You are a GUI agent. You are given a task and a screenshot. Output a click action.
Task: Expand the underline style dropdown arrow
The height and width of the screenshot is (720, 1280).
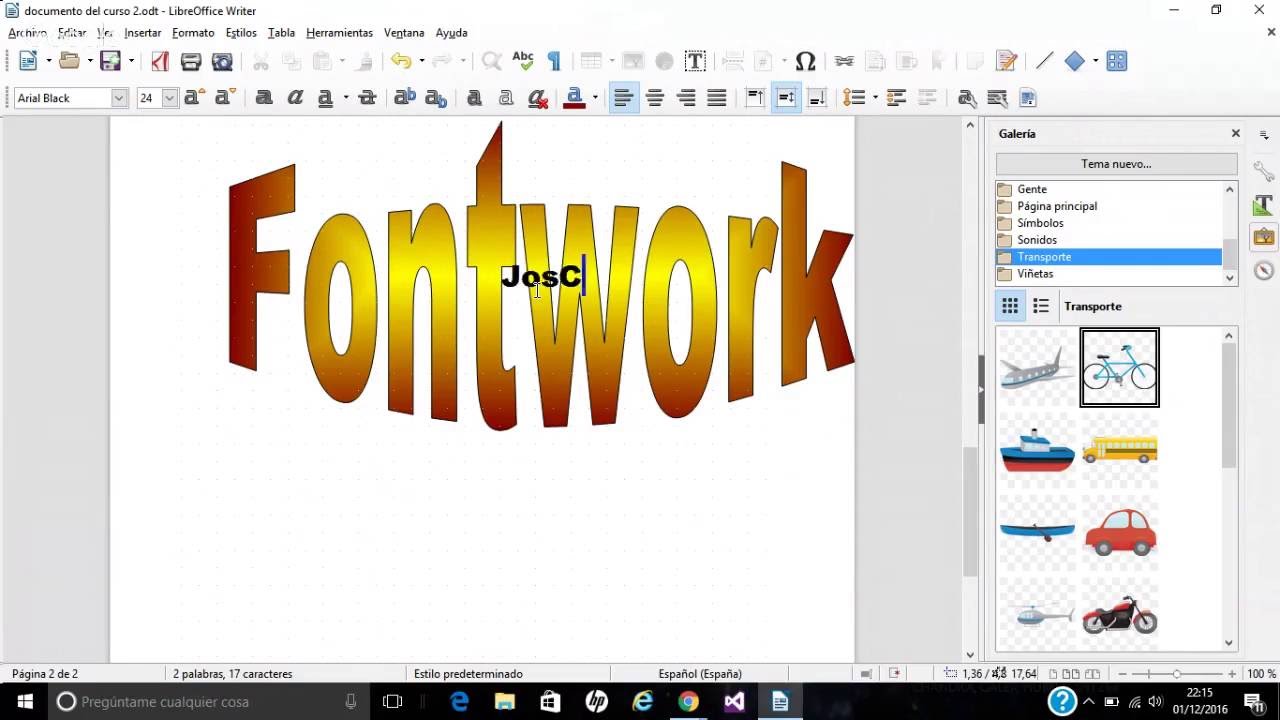(346, 98)
